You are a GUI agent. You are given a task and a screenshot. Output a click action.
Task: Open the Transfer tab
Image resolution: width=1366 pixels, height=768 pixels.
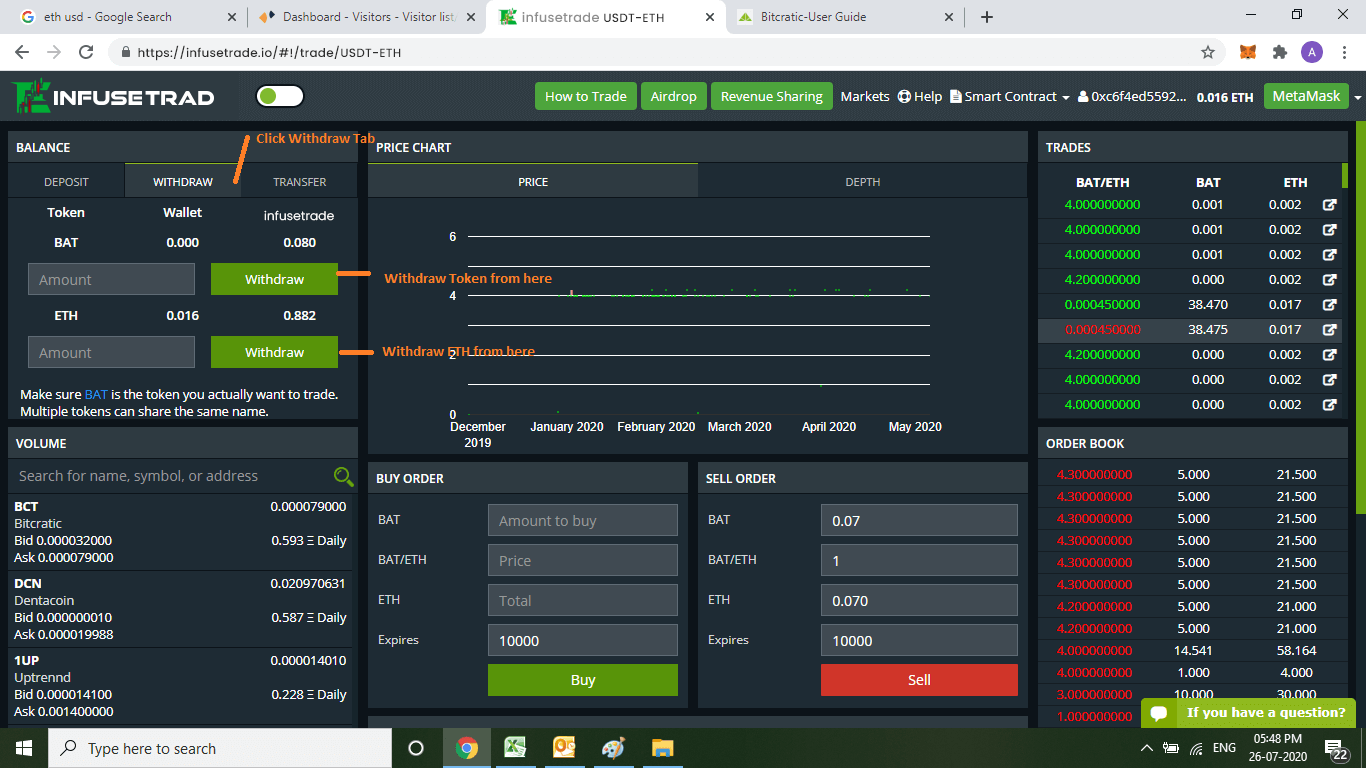(x=300, y=181)
